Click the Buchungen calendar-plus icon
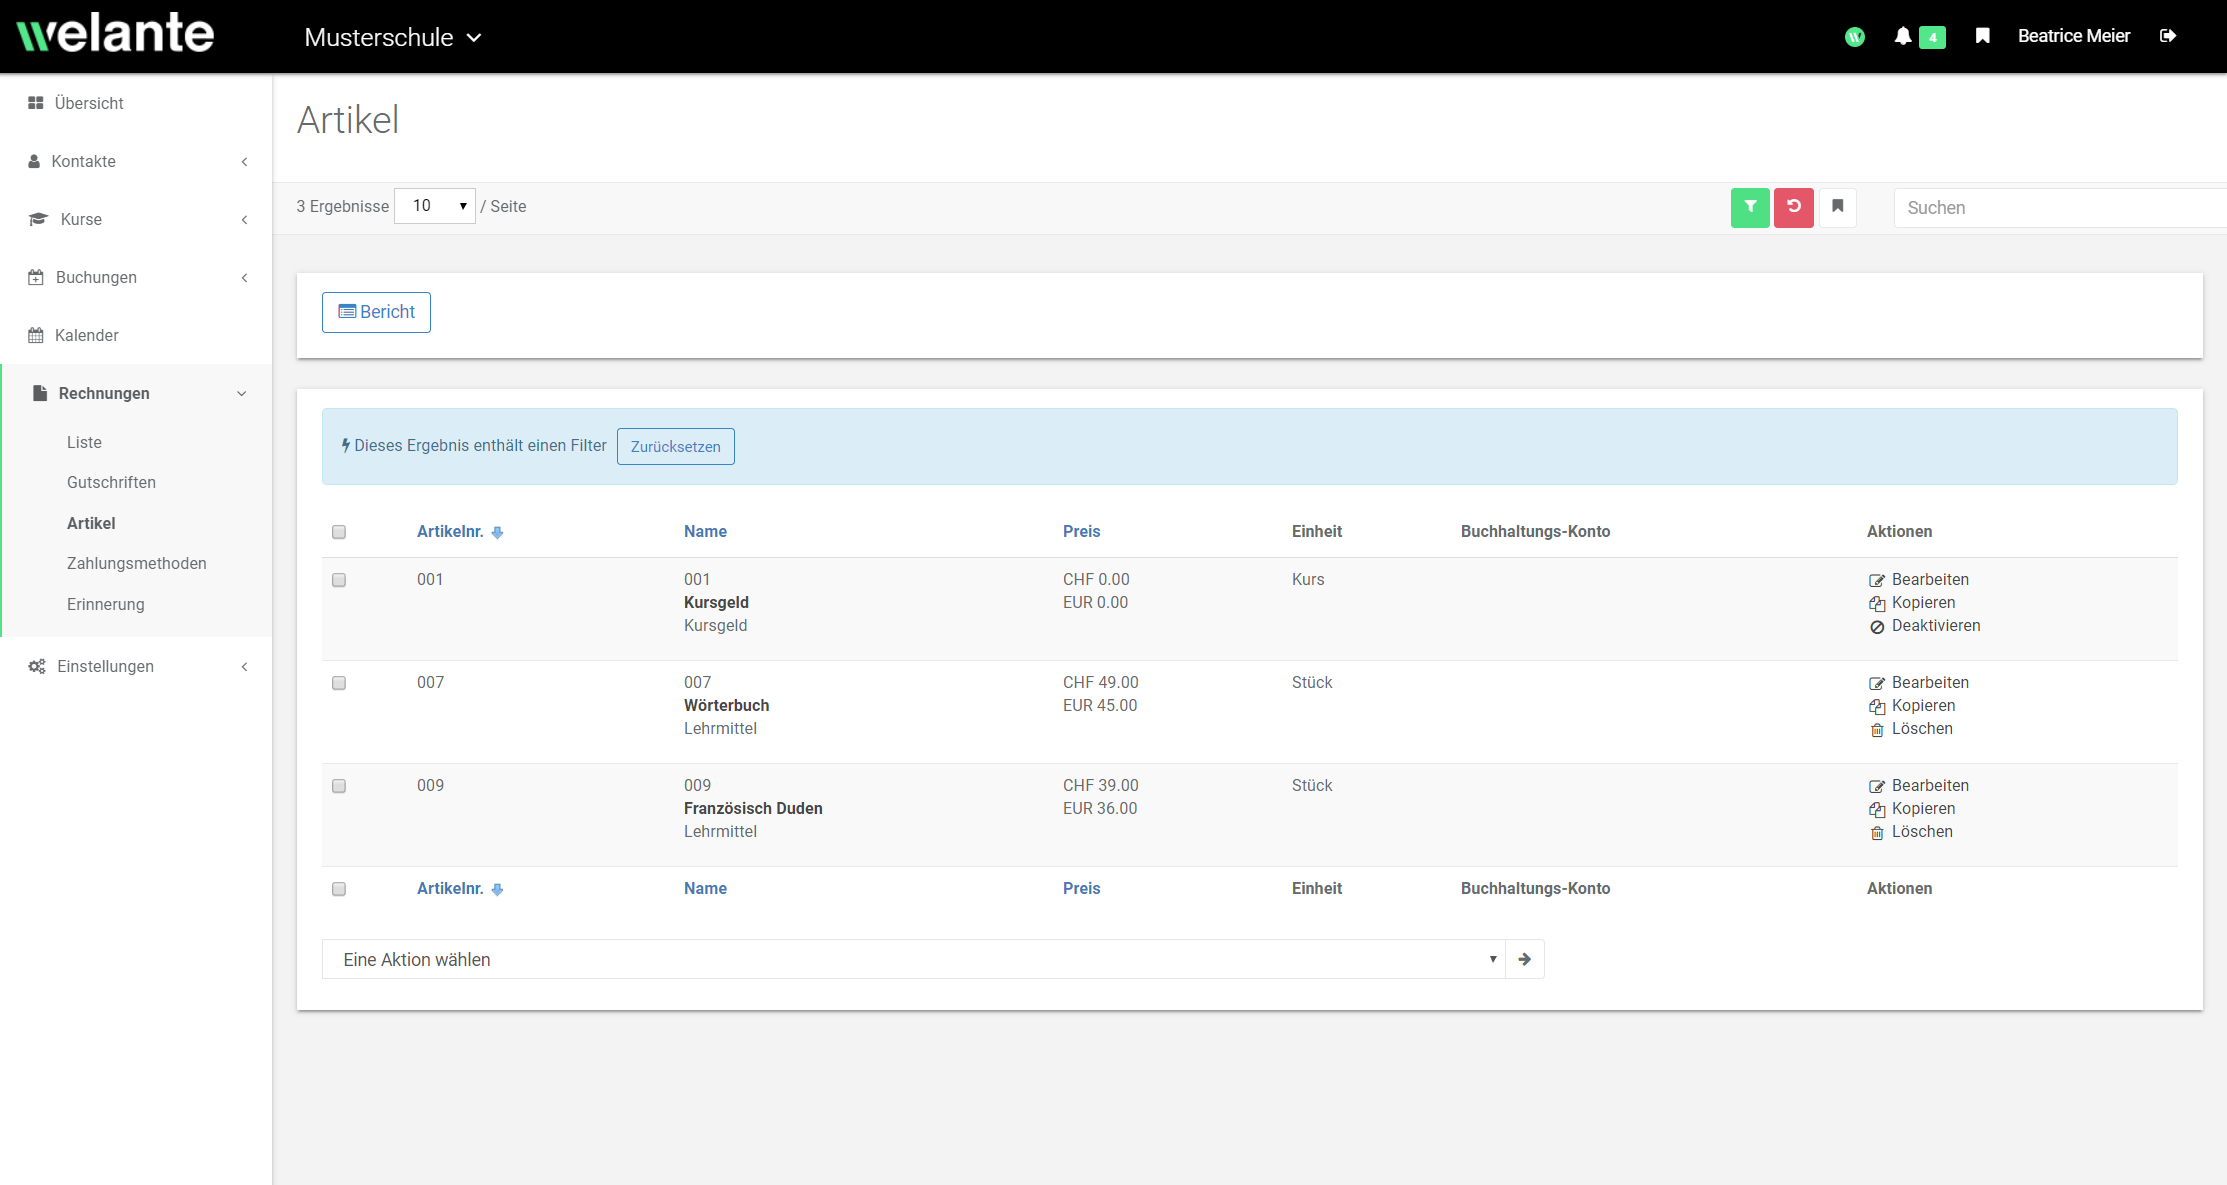Screen dimensions: 2227x1185 pos(36,277)
